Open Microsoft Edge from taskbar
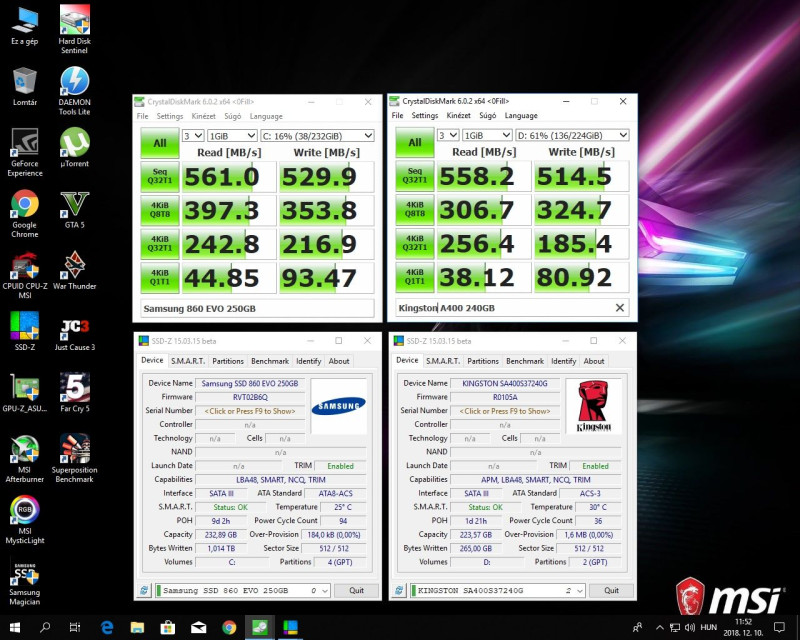The width and height of the screenshot is (800, 640). pyautogui.click(x=106, y=627)
